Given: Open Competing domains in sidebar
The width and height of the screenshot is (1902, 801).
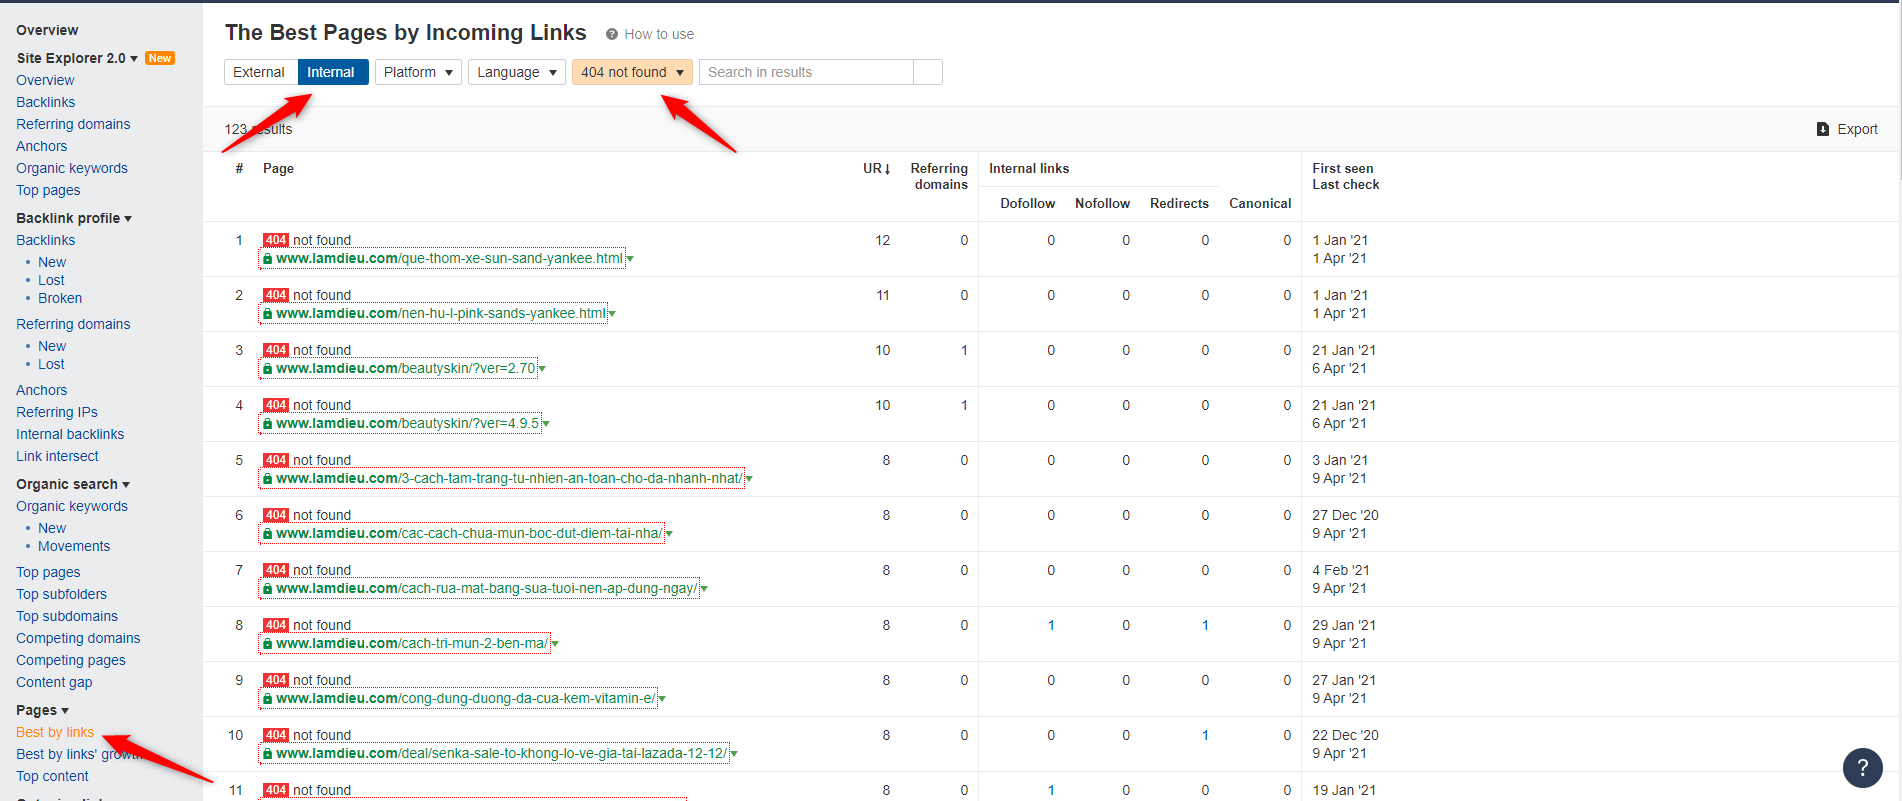Looking at the screenshot, I should click(x=78, y=638).
